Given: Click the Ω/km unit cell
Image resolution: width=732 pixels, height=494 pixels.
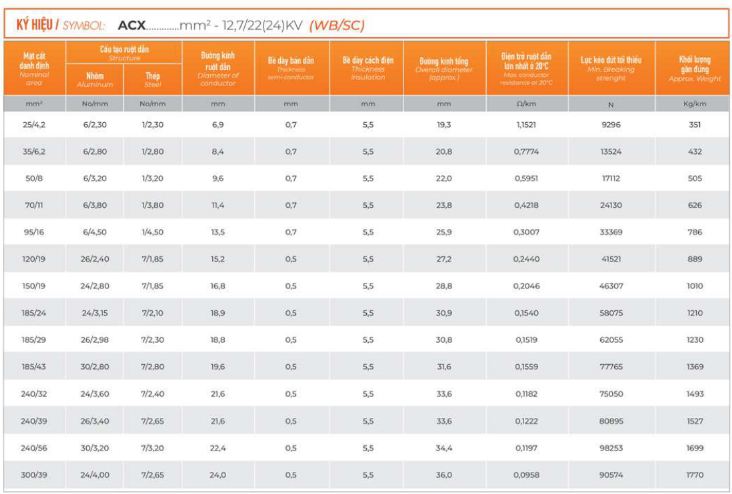Looking at the screenshot, I should pyautogui.click(x=526, y=104).
